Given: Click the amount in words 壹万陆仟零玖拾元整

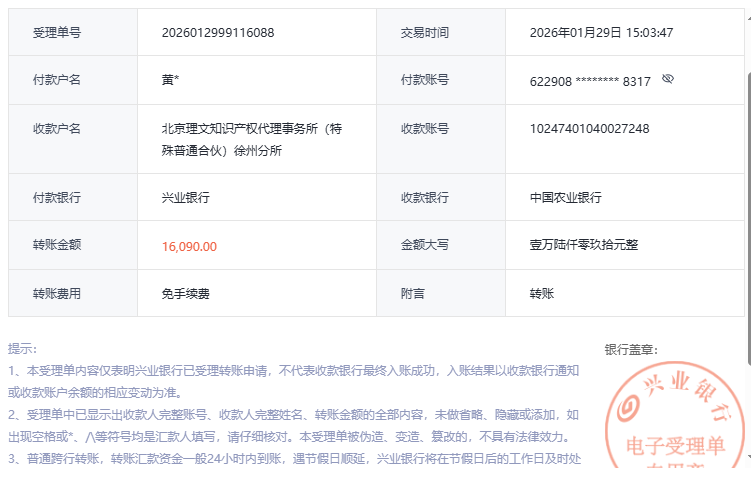Looking at the screenshot, I should point(584,245).
